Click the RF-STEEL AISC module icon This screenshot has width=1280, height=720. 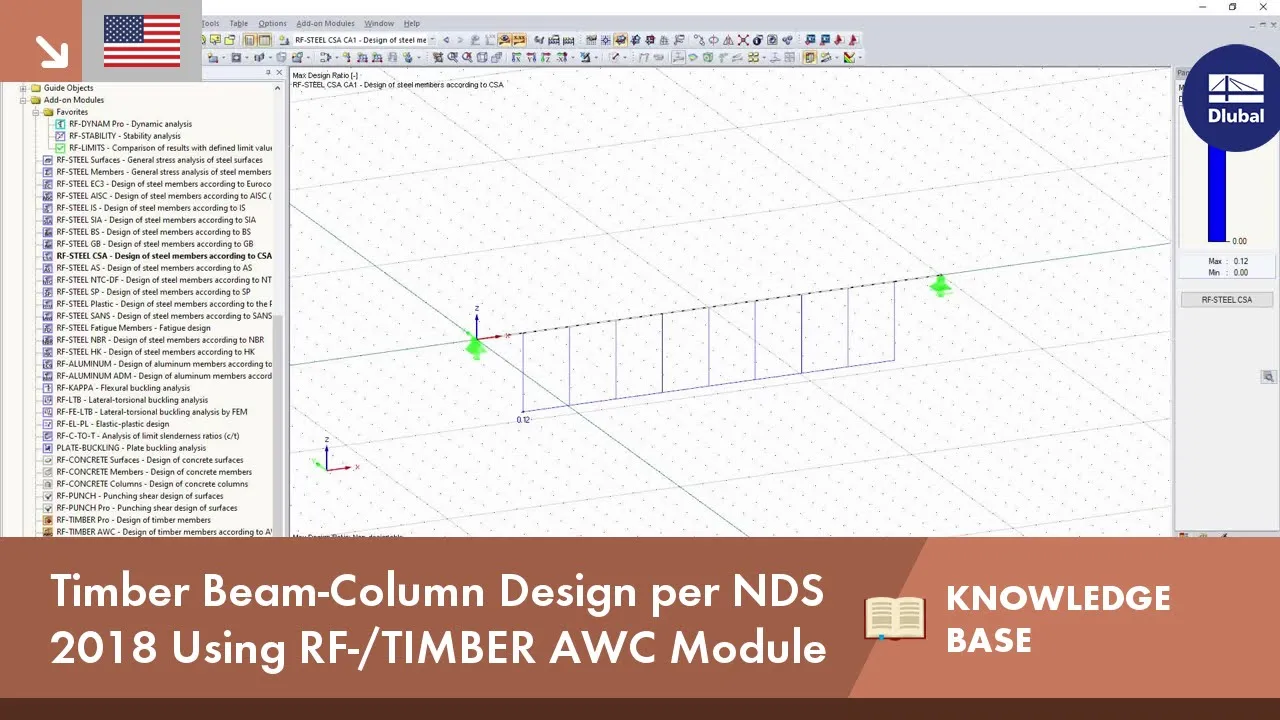click(x=48, y=196)
